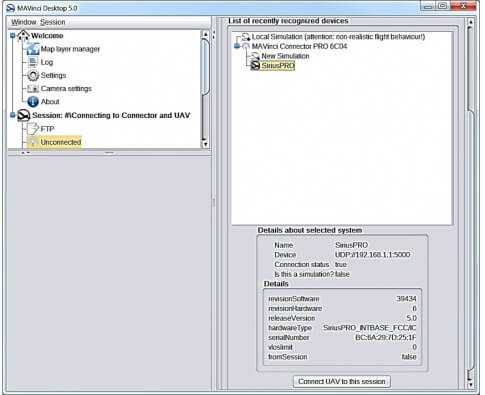Click Connect UAV to this session button
485x395 pixels.
tap(342, 381)
